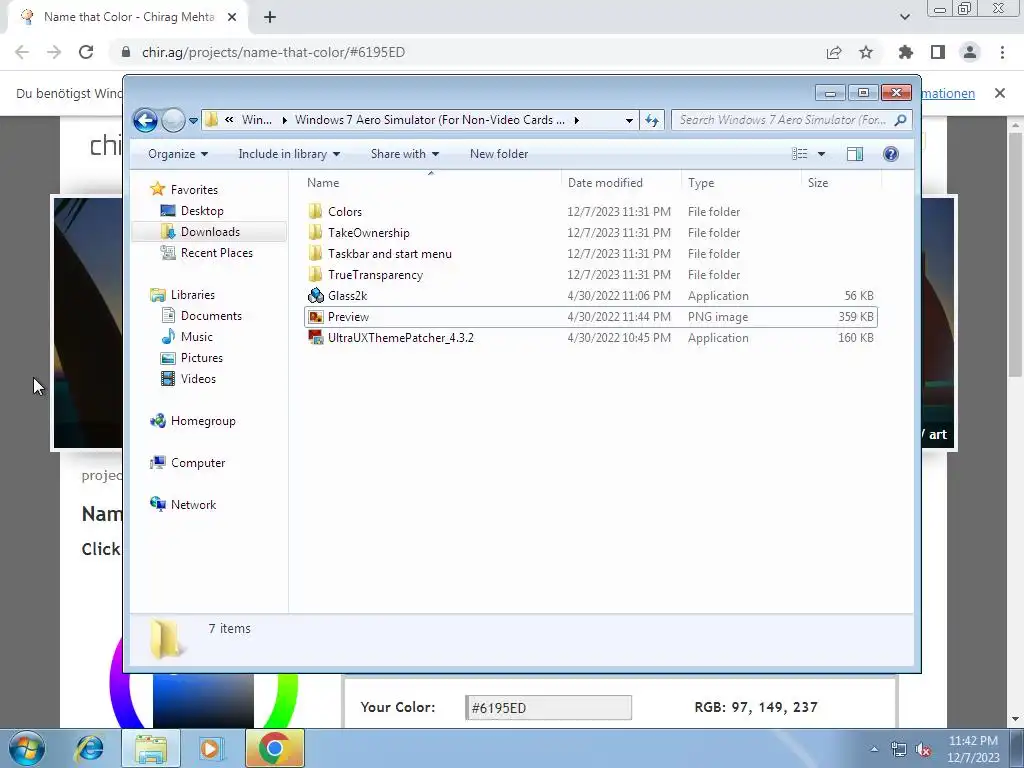Open Libraries in navigation pane
The image size is (1024, 768).
point(193,295)
